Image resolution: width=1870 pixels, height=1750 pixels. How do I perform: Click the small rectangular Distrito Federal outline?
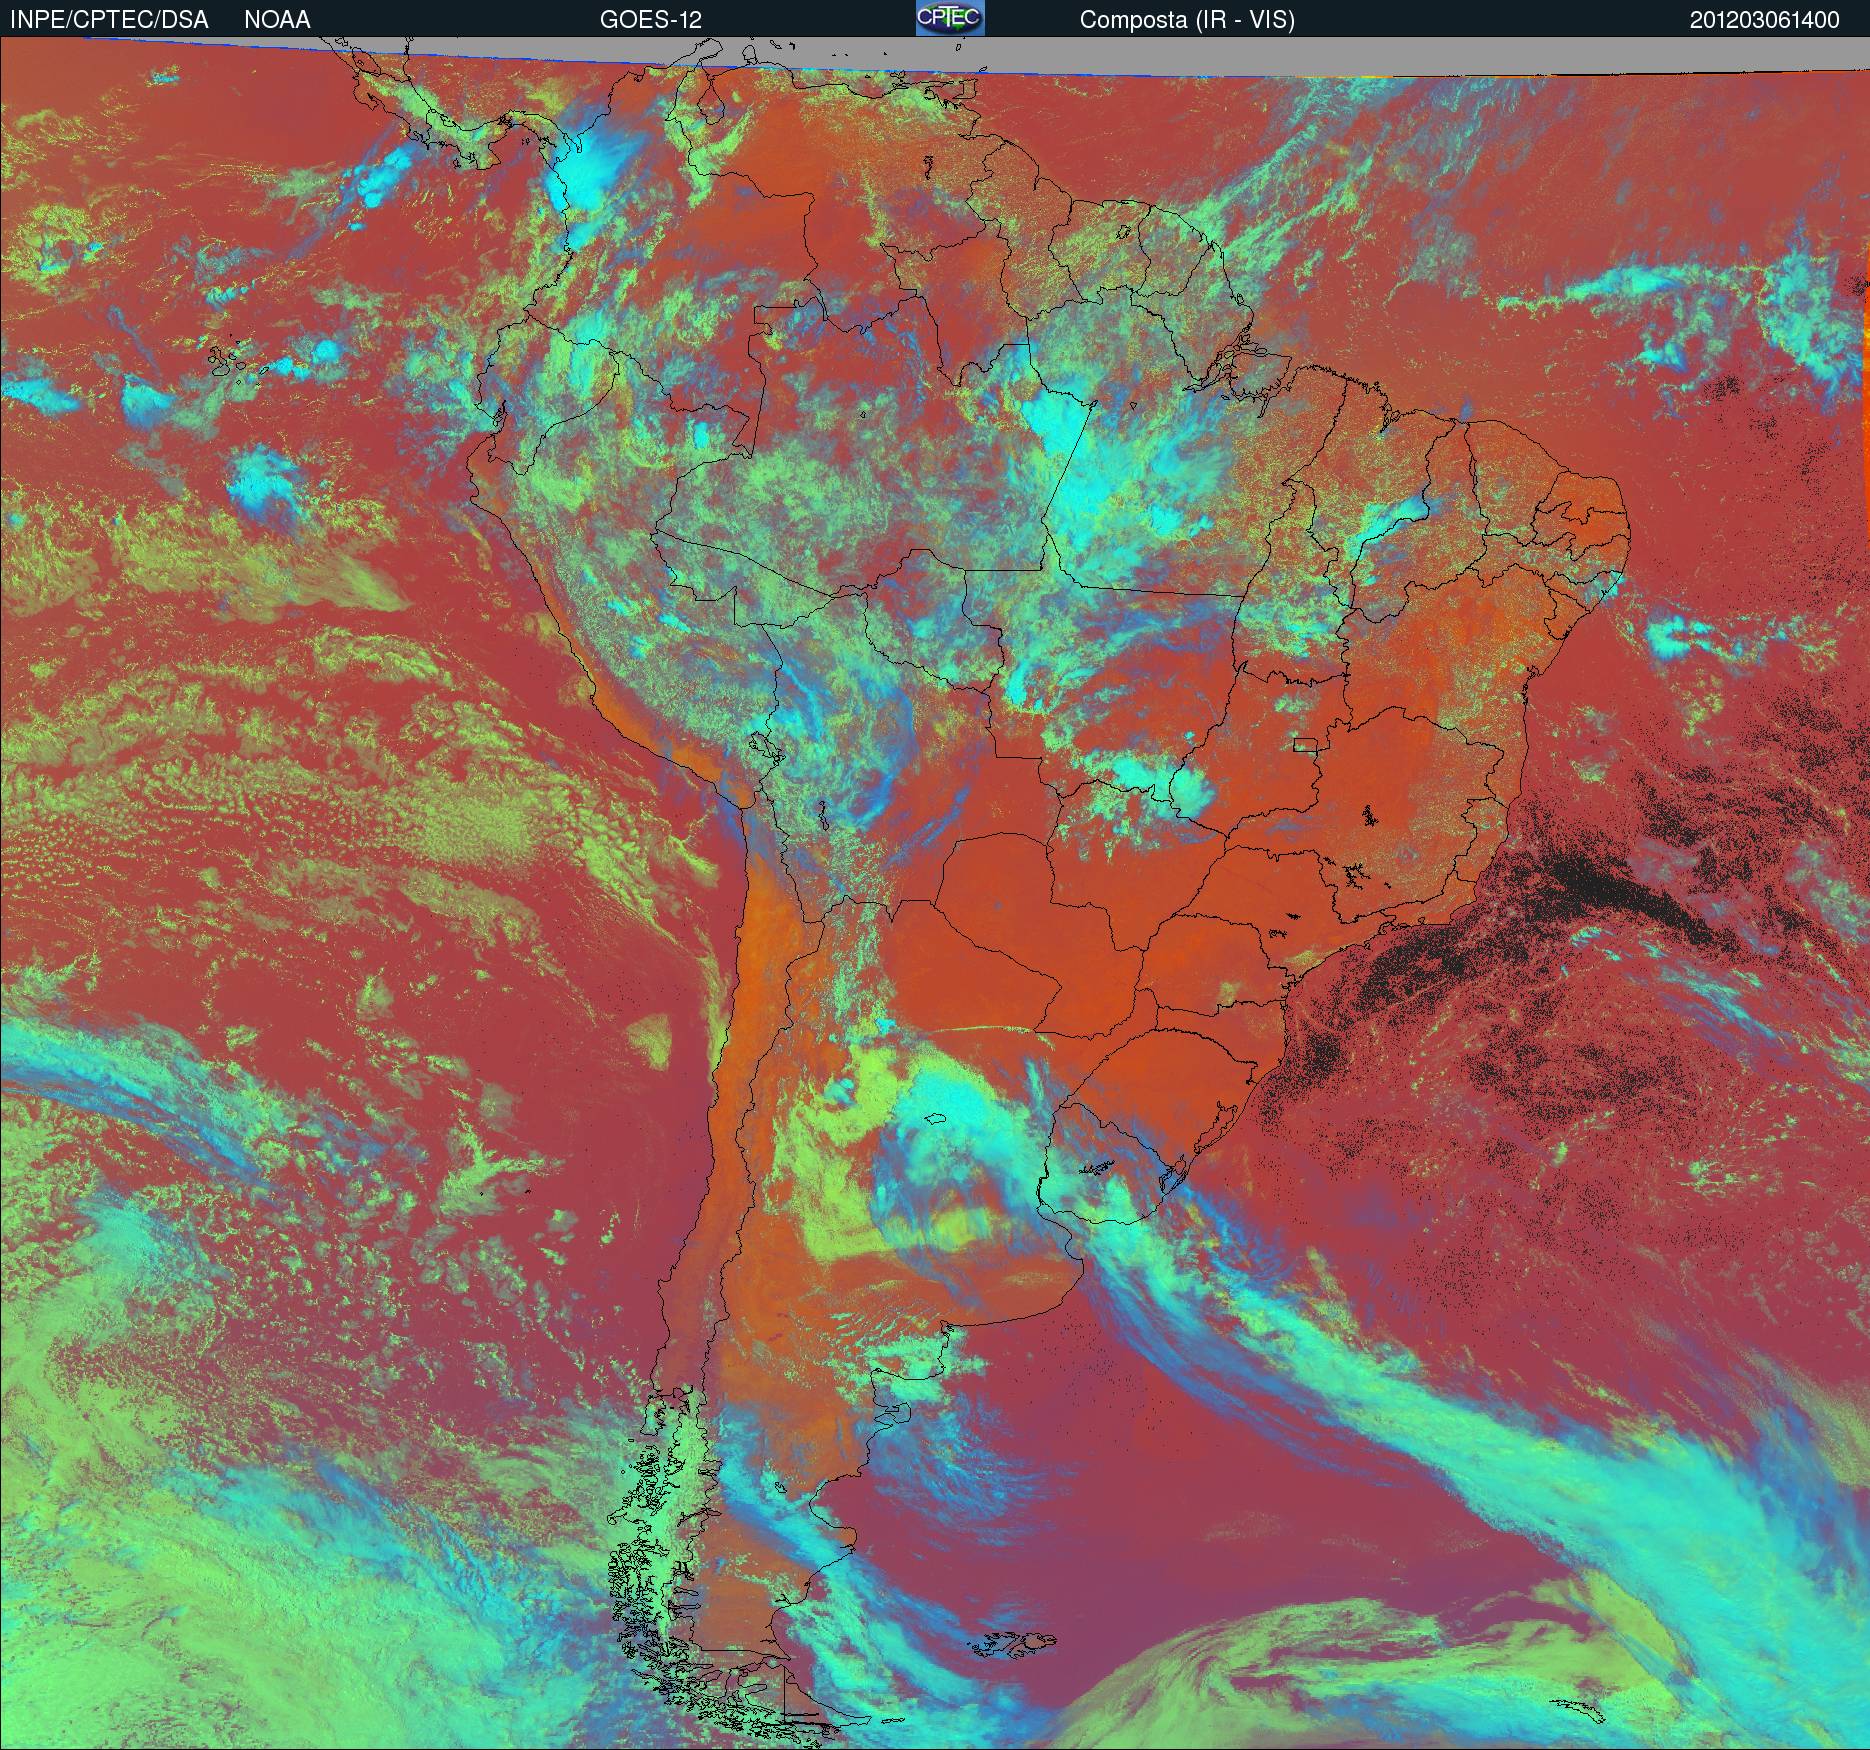(x=1305, y=743)
